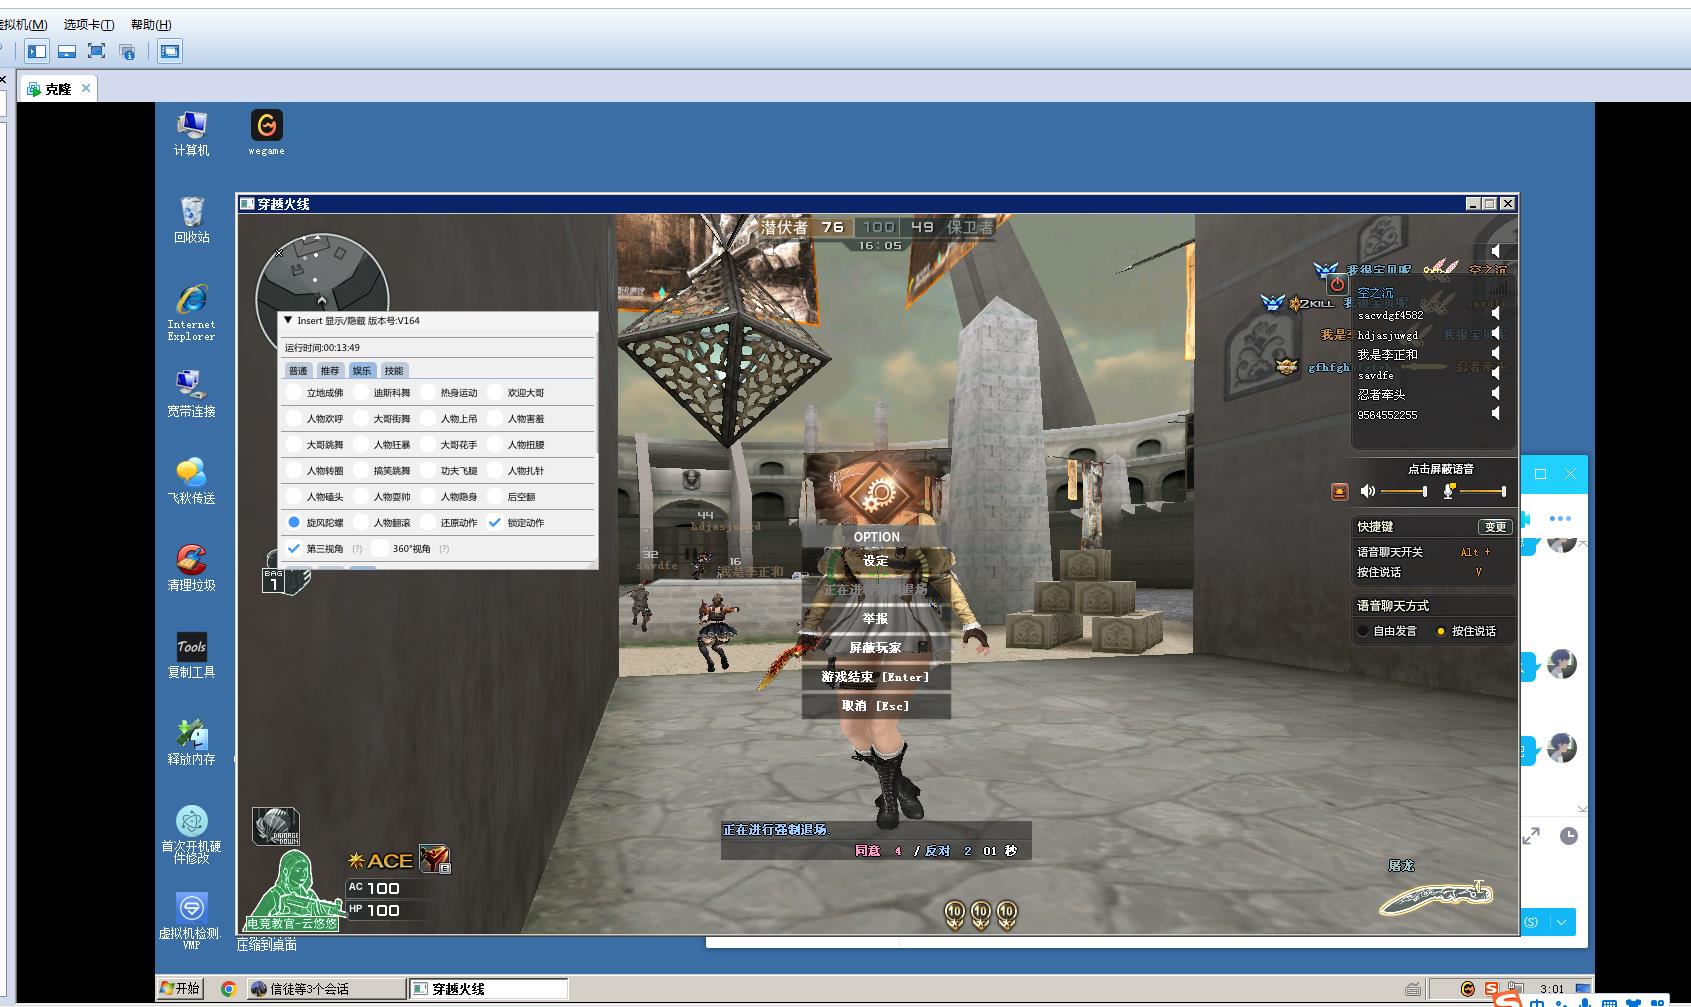Open the 计算机 desktop icon
This screenshot has width=1691, height=1007.
coord(191,133)
